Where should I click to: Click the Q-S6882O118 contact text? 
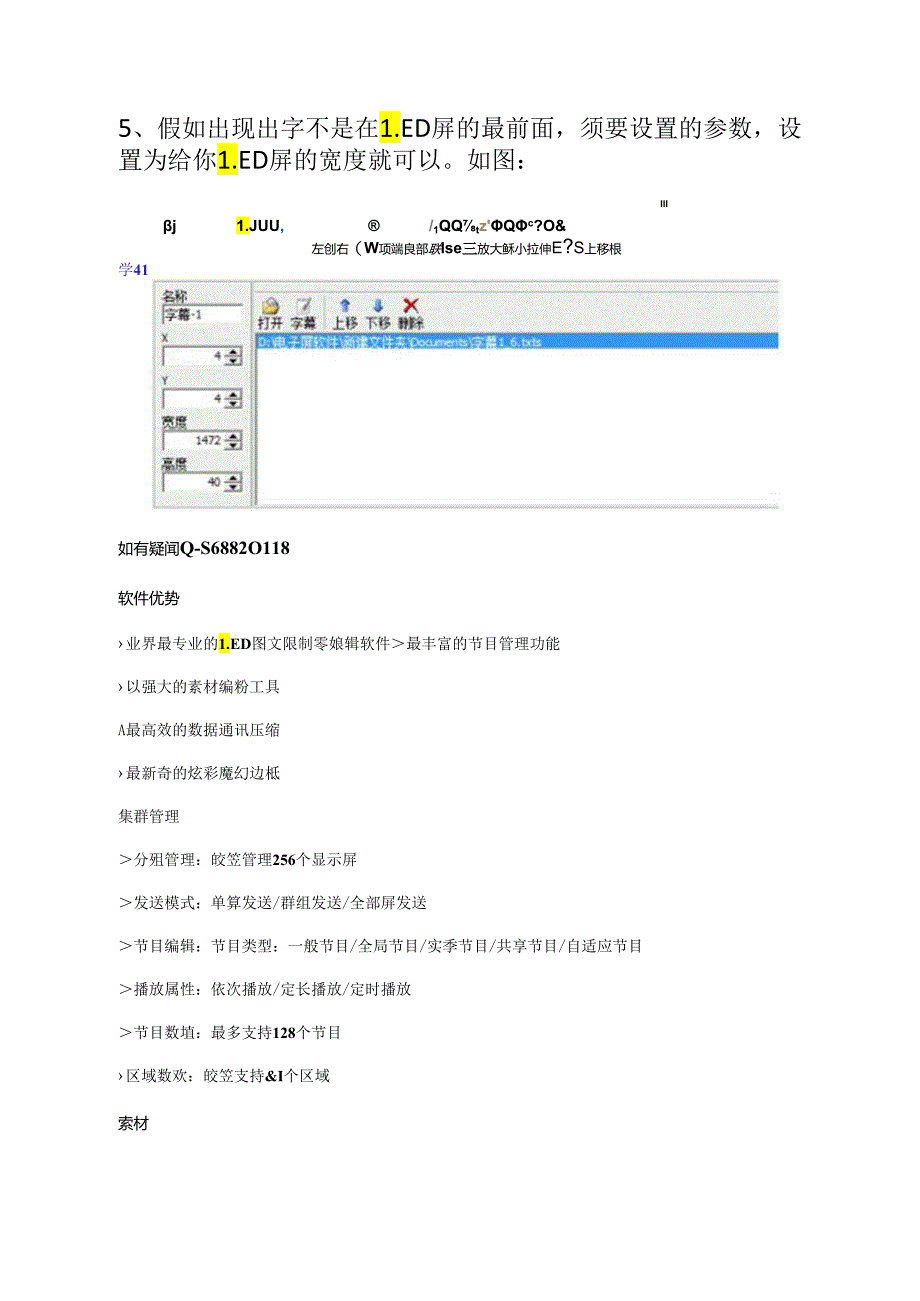click(x=232, y=548)
